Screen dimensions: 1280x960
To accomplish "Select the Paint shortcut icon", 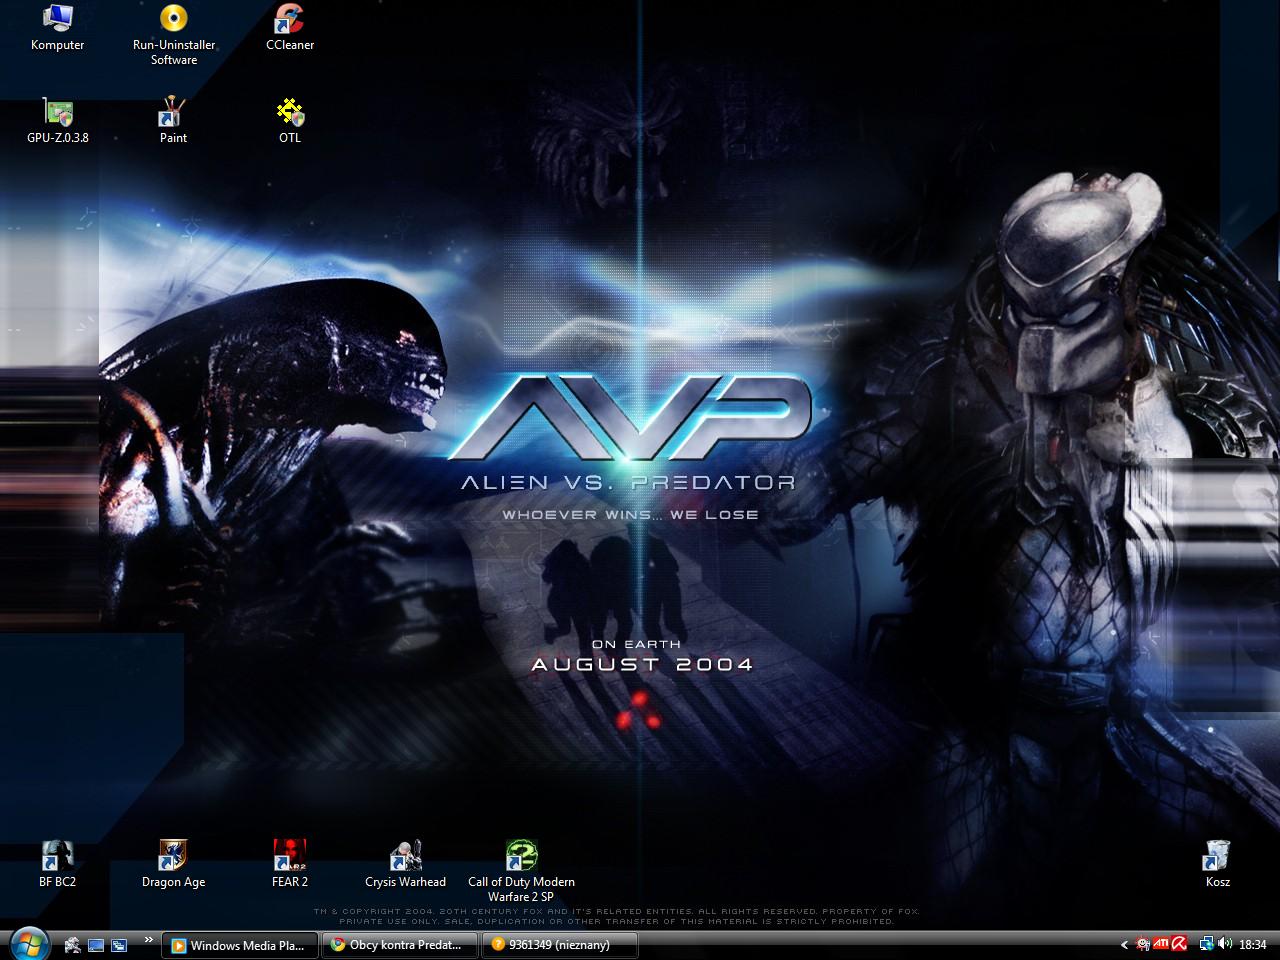I will (x=173, y=121).
